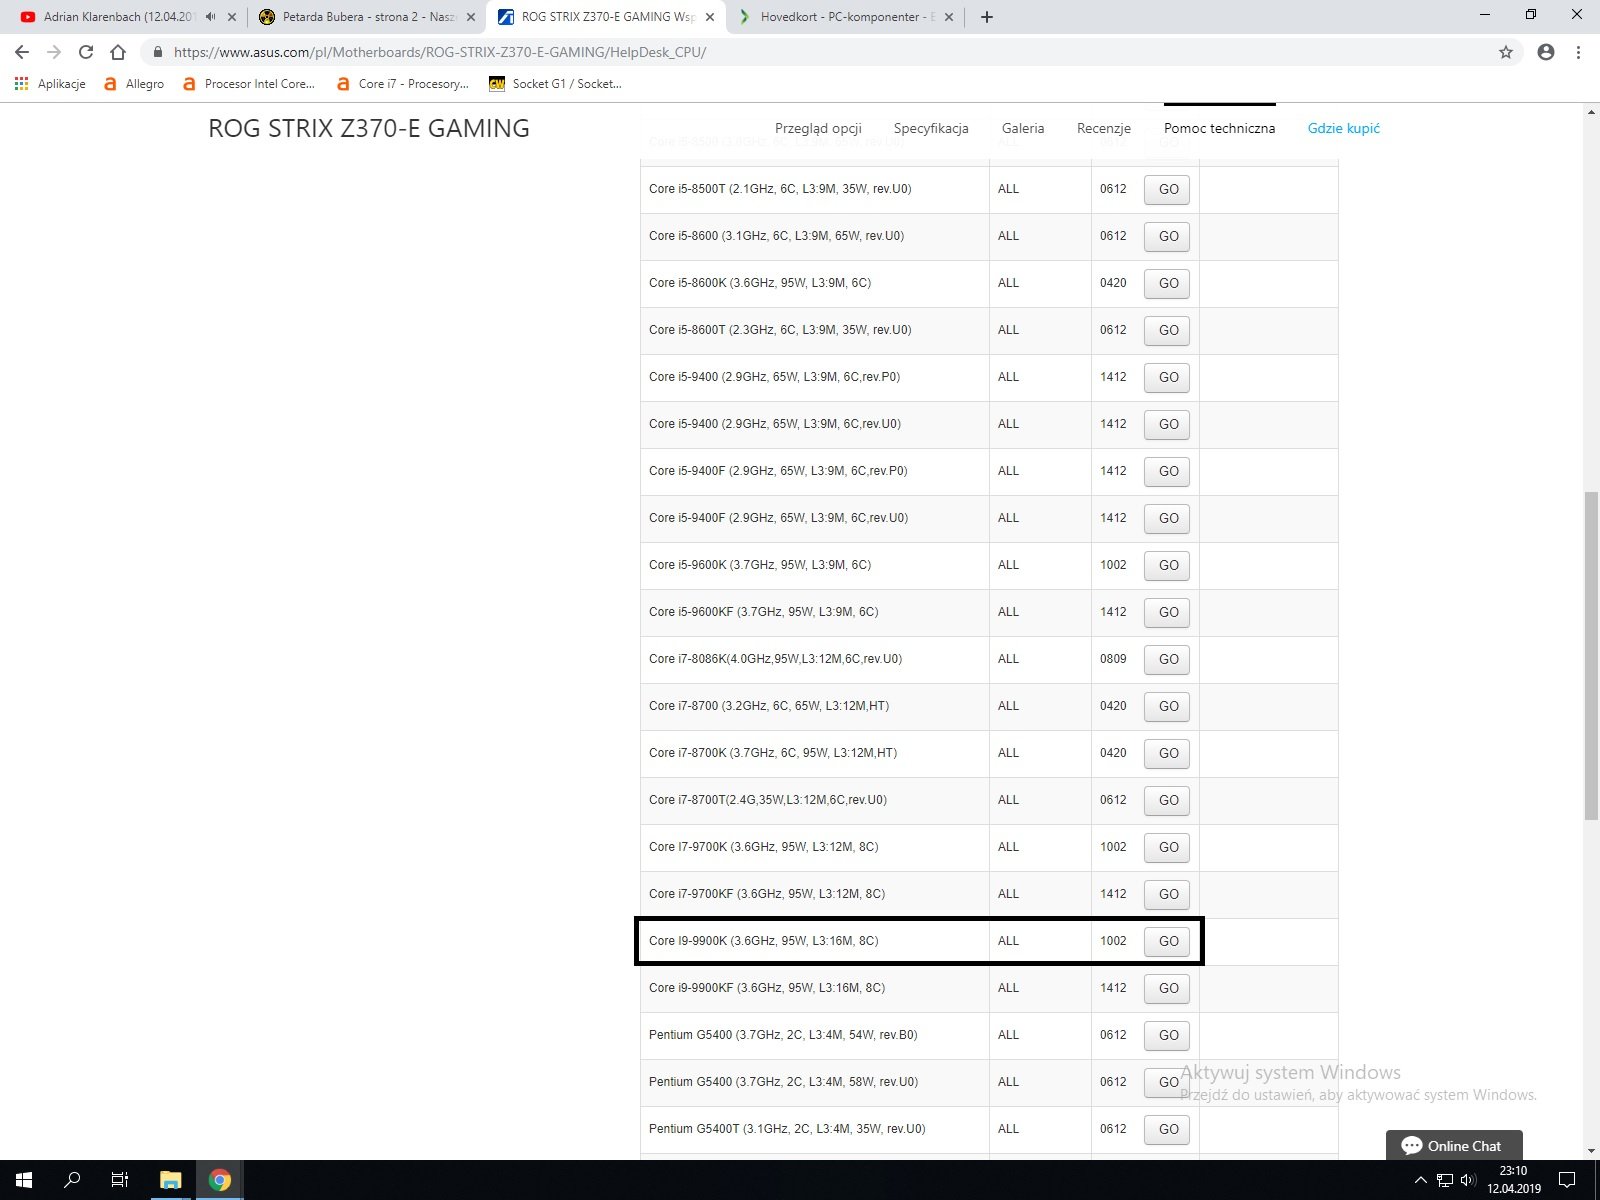
Task: Click GO for Core i5-8500T
Action: tap(1167, 189)
